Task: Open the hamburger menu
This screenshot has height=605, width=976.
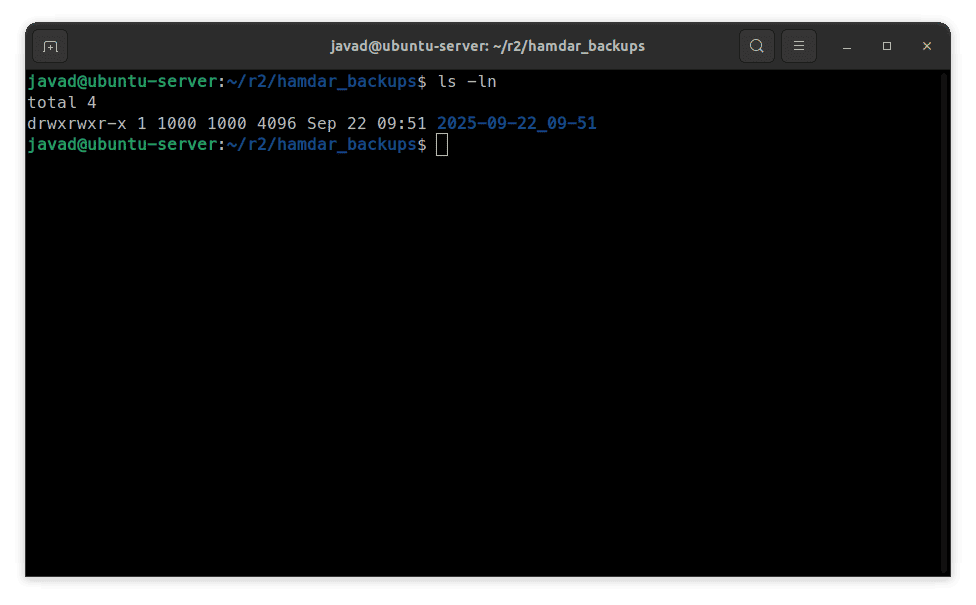Action: click(799, 46)
